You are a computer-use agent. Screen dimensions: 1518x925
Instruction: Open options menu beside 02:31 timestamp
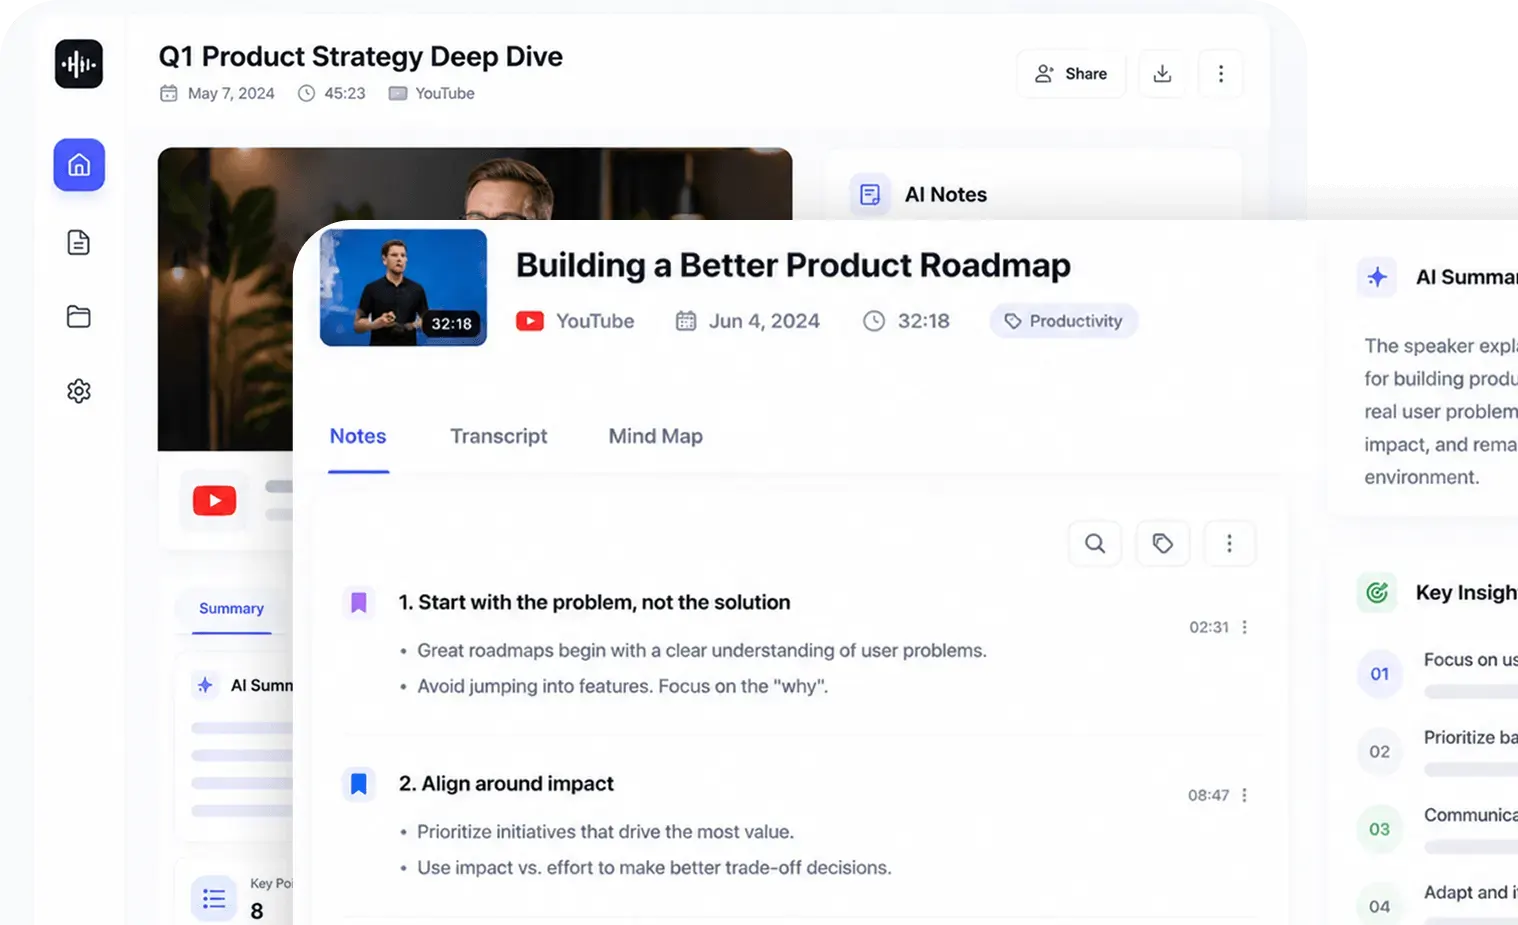[1245, 627]
